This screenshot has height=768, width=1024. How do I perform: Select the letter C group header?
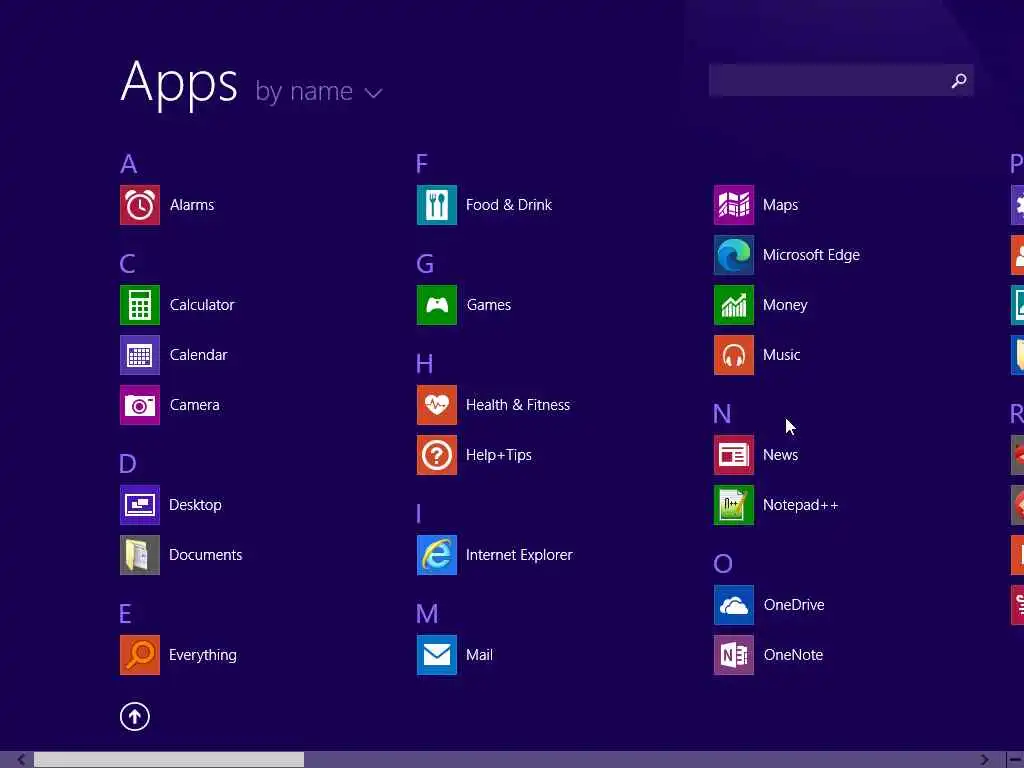(x=127, y=264)
